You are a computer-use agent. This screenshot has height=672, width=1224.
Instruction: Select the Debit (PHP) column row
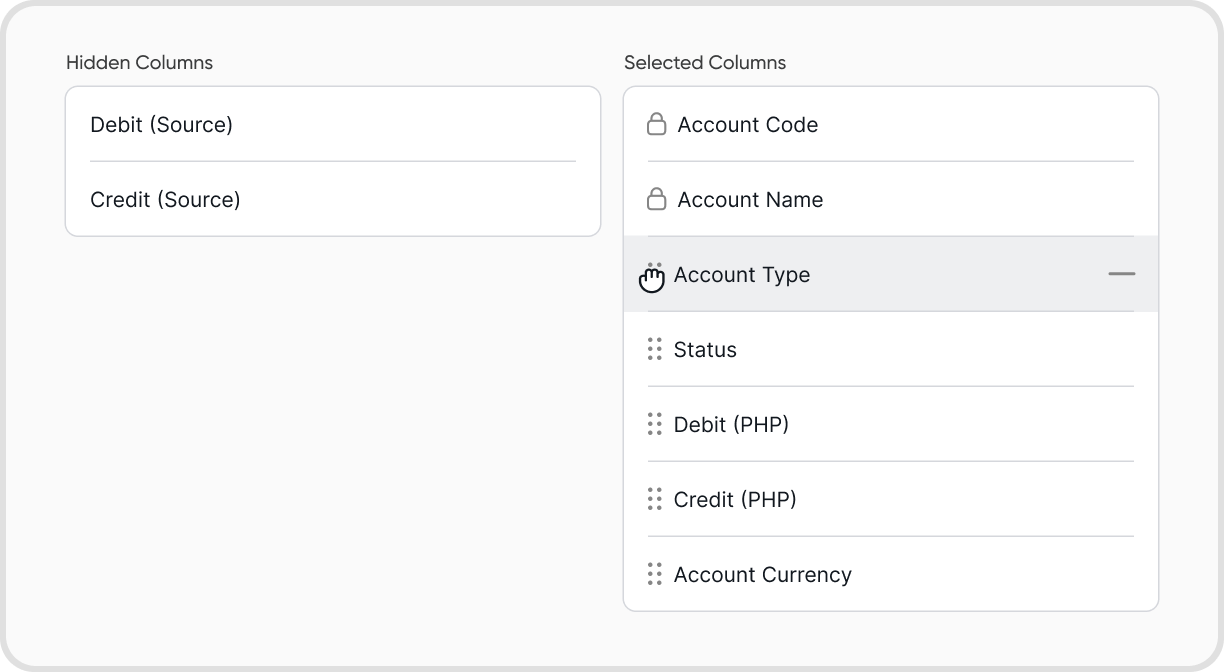coord(731,425)
